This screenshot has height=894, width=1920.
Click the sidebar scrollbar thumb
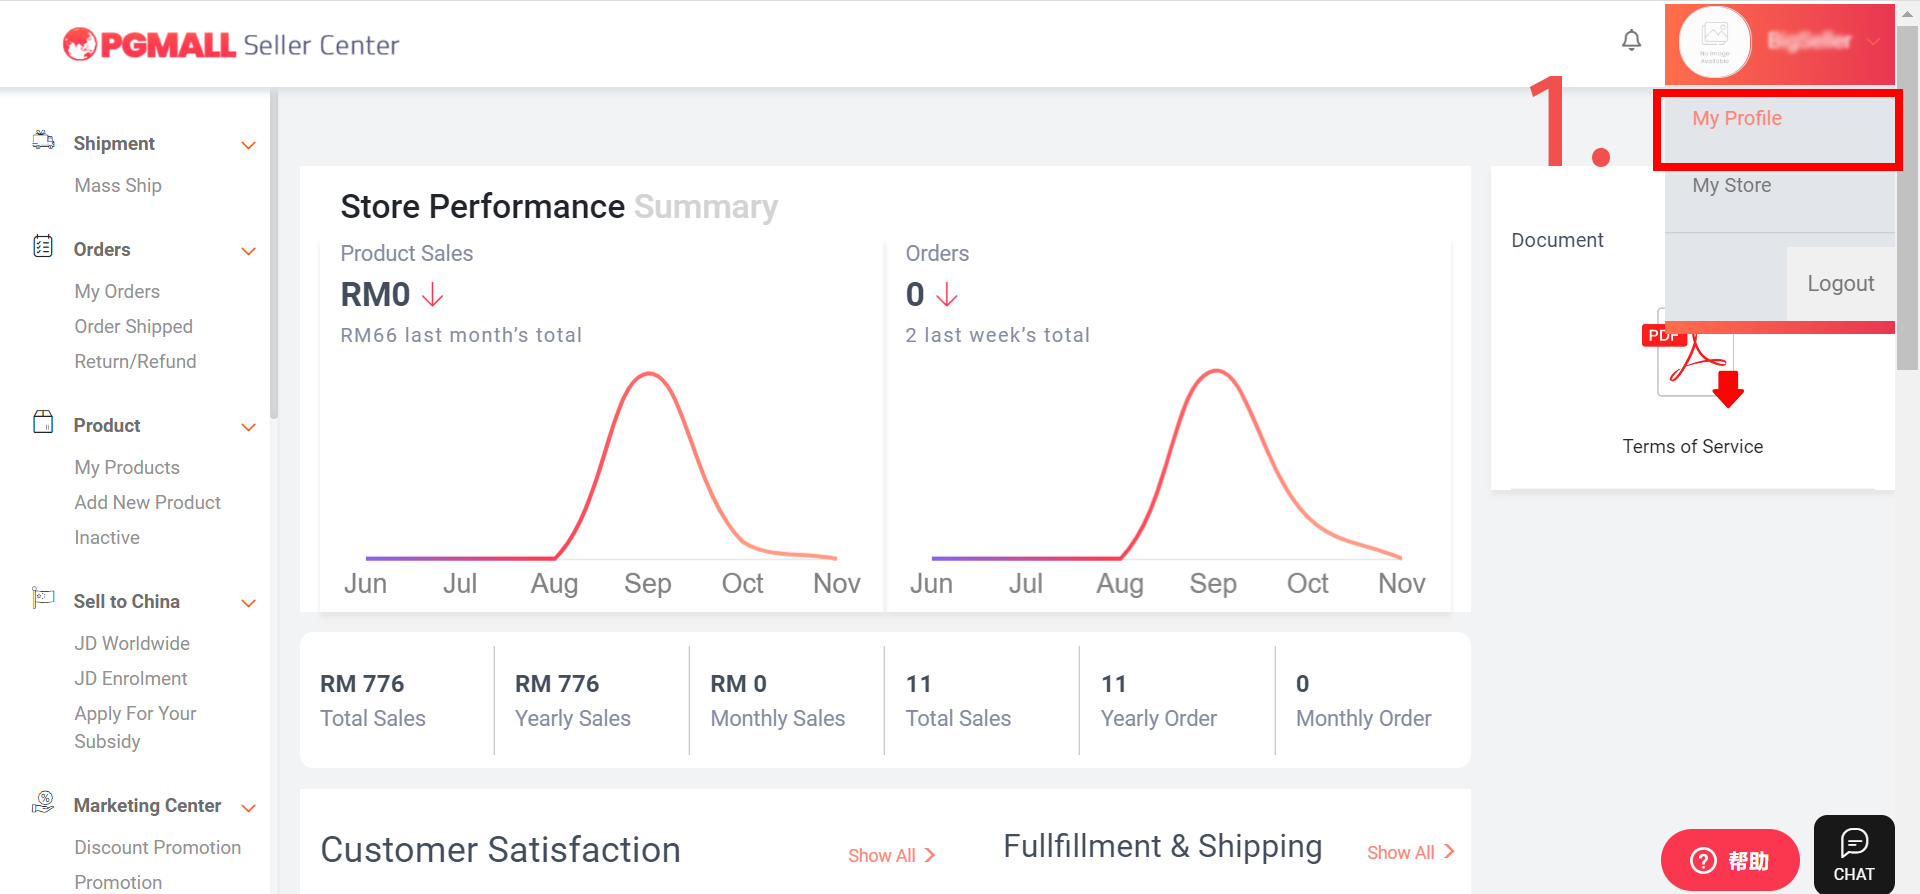click(273, 255)
